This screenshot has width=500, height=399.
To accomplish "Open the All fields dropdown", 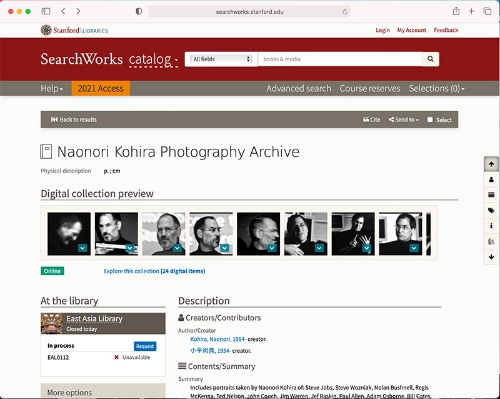I will (x=221, y=59).
